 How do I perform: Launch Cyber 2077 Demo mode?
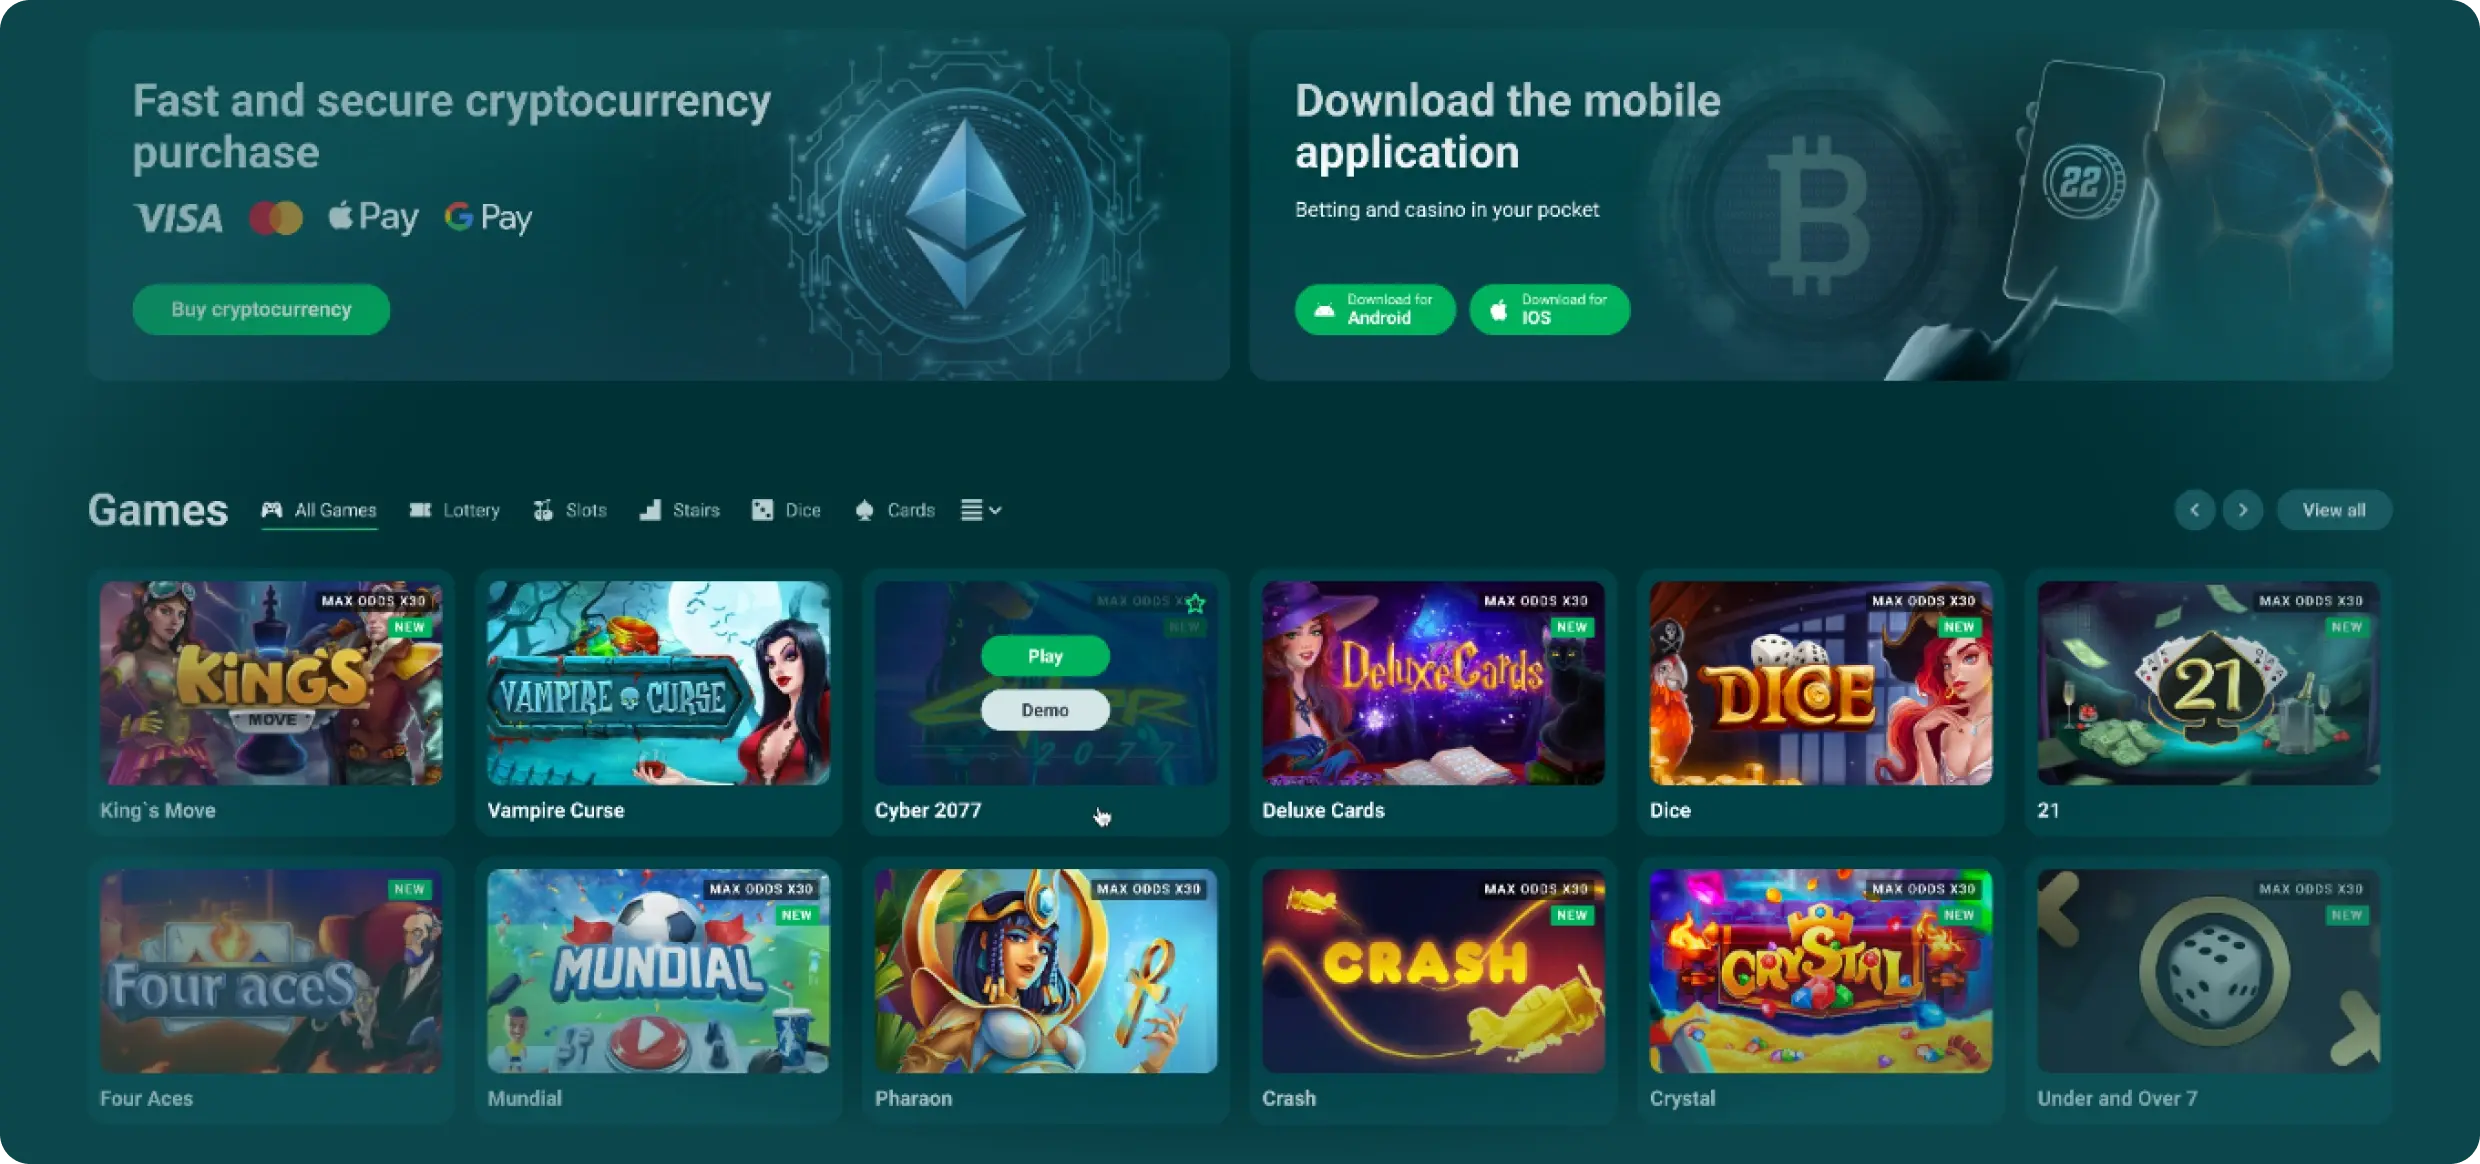[1045, 710]
